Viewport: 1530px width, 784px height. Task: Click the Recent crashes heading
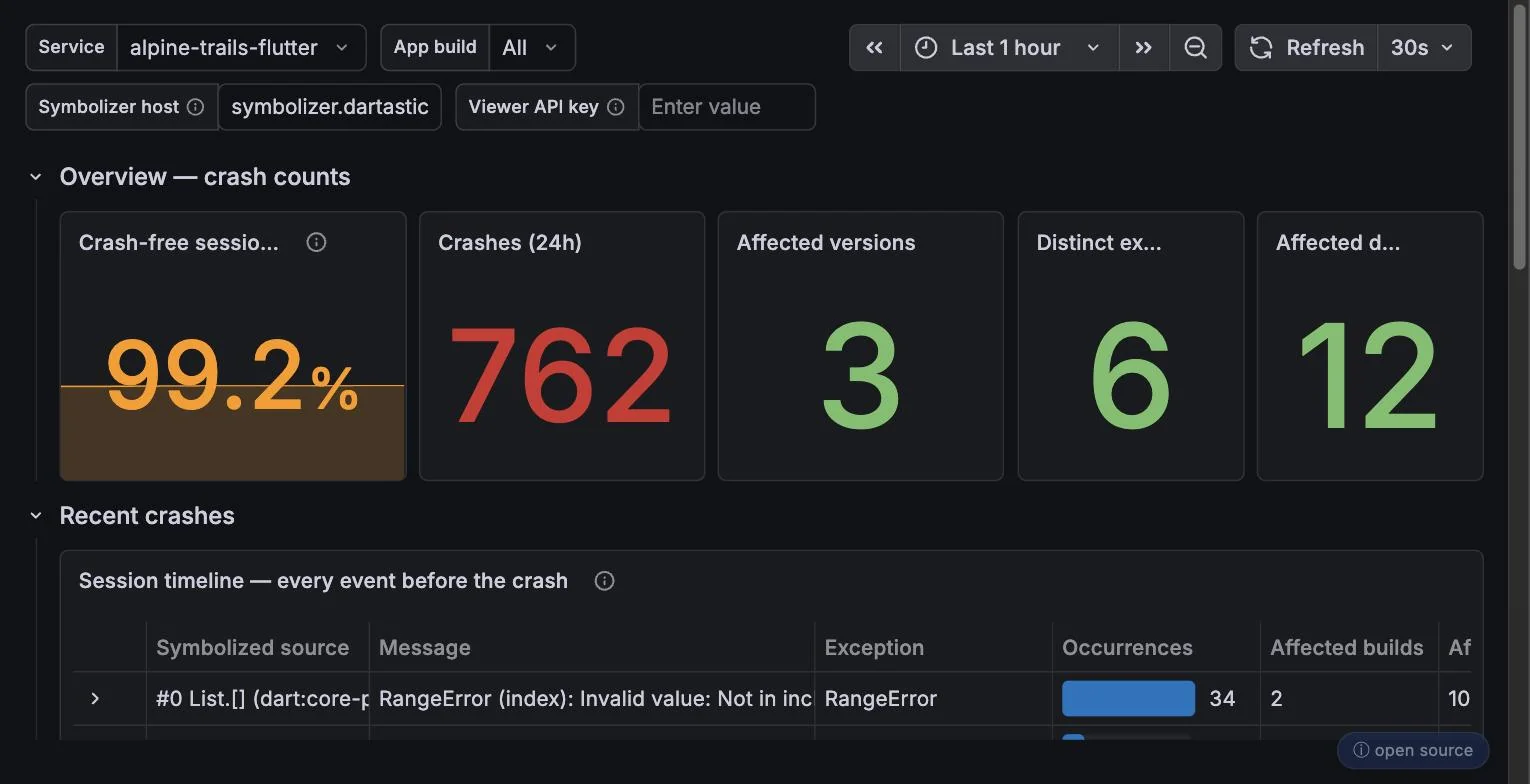147,516
